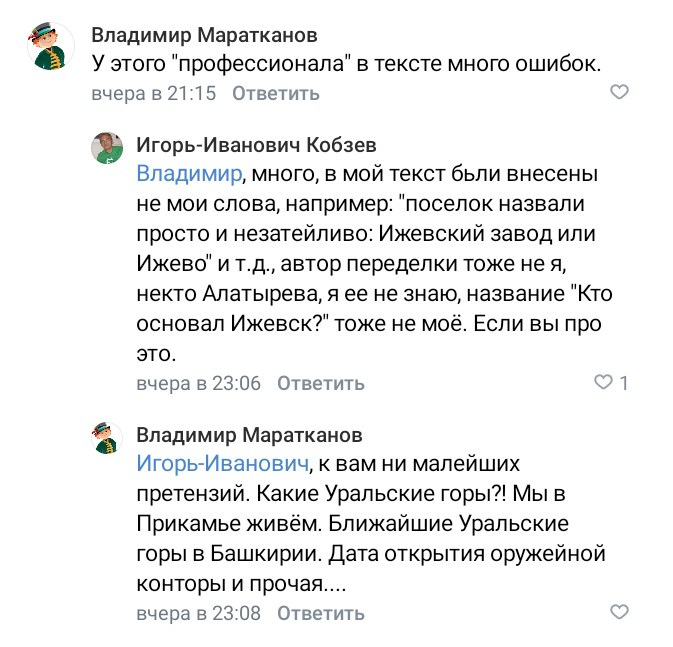Like the reply posted at 23:08
Image resolution: width=673 pixels, height=647 pixels.
pyautogui.click(x=619, y=612)
